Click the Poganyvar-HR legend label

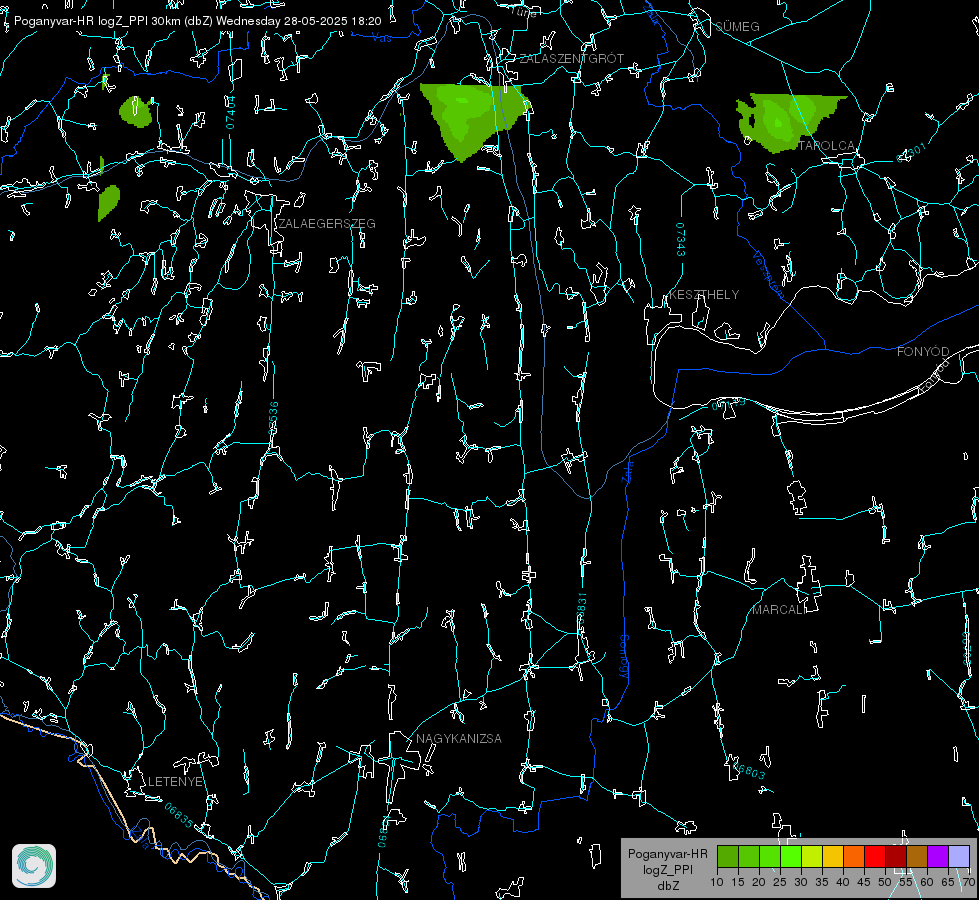point(667,854)
